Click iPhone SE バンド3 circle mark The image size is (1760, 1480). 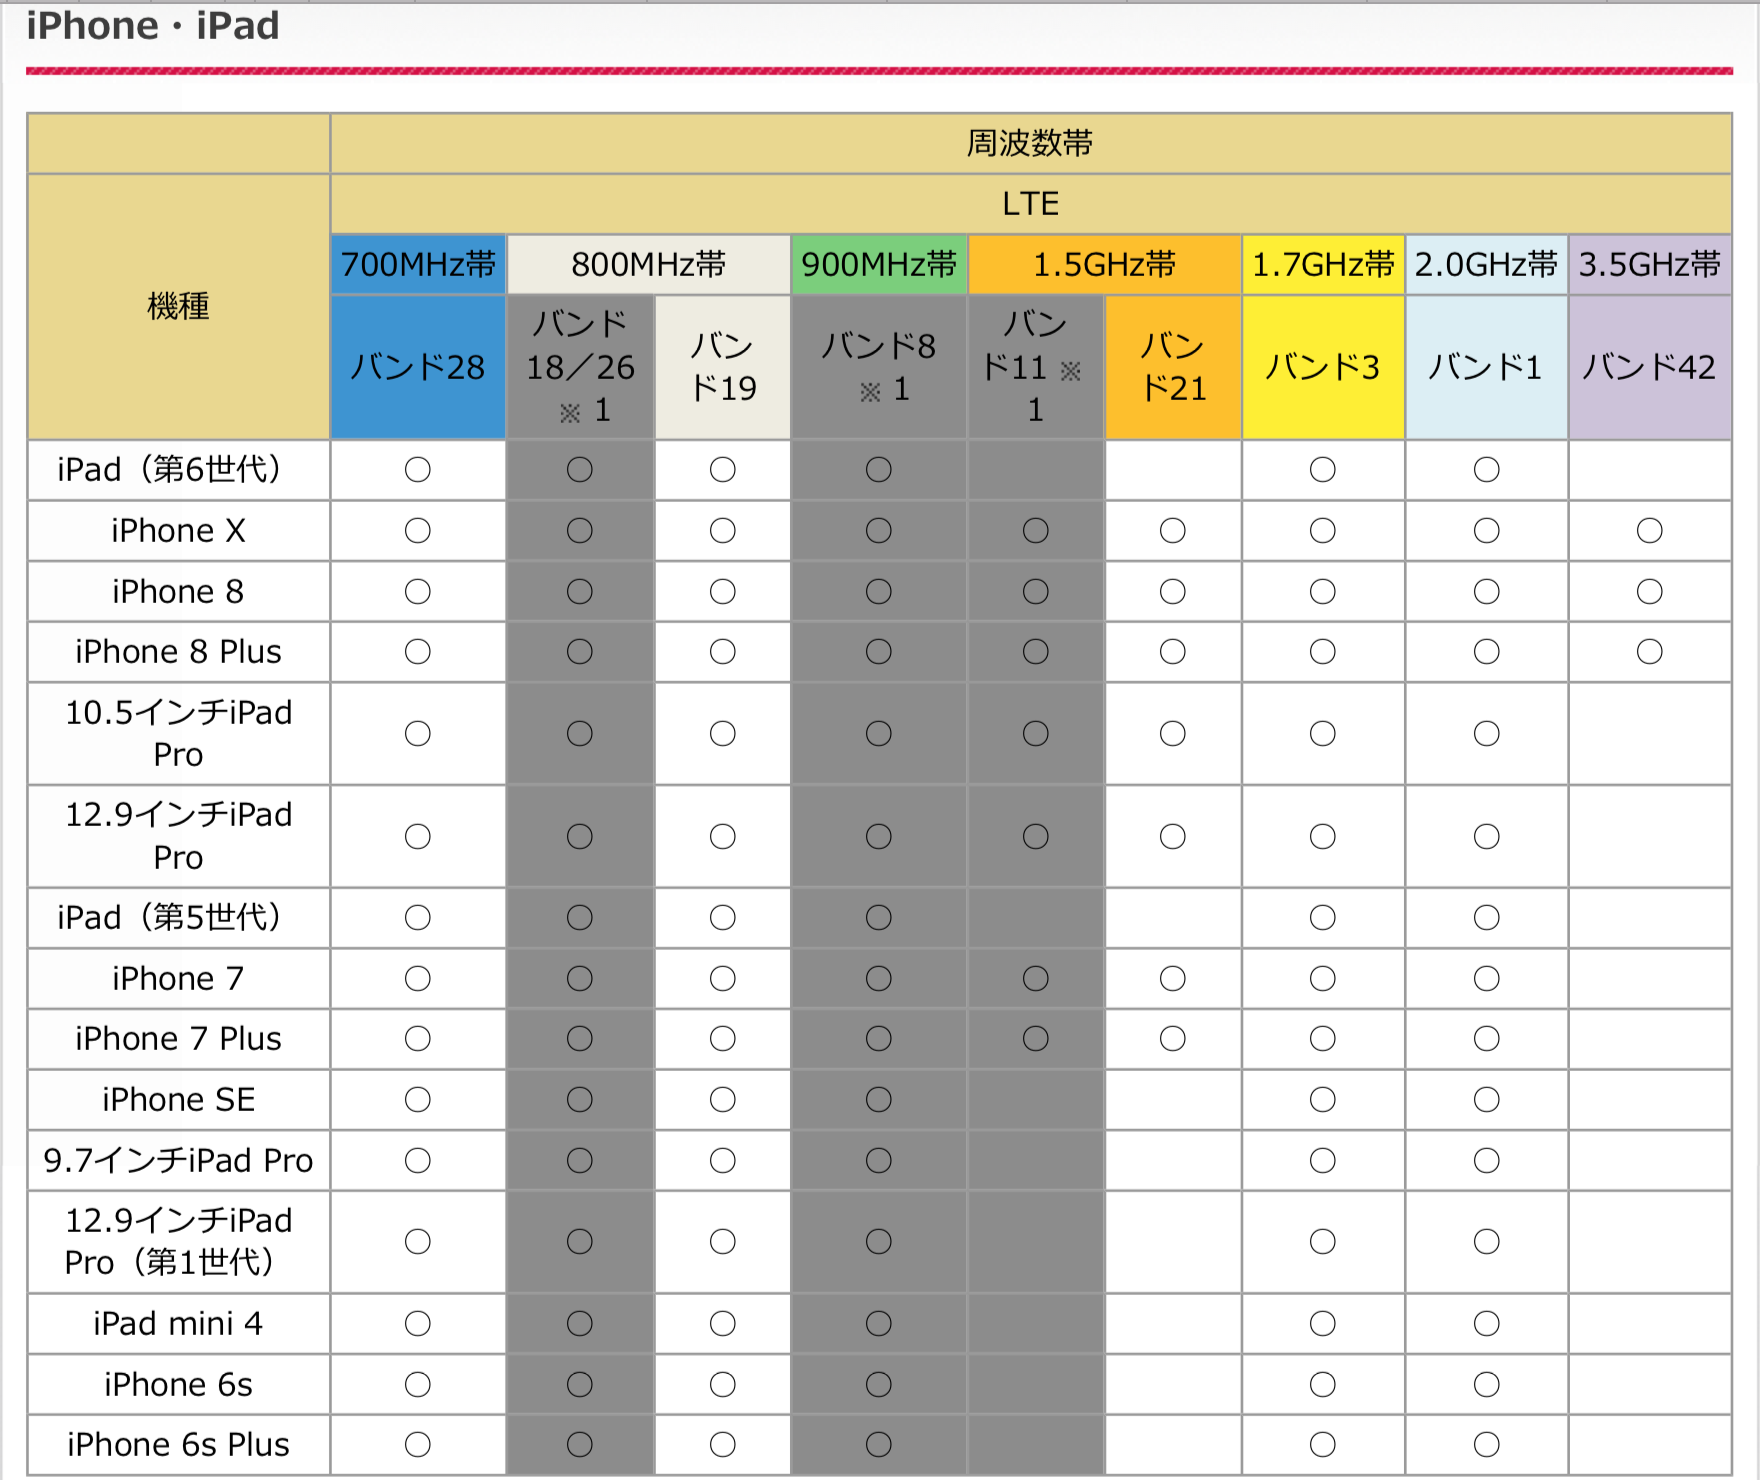[1323, 1100]
